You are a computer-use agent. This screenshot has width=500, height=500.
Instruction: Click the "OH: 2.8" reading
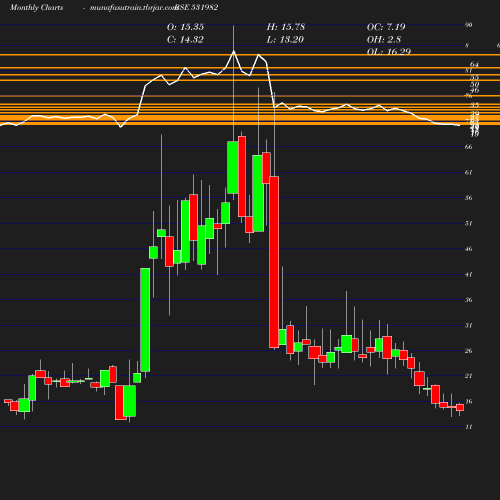(384, 40)
